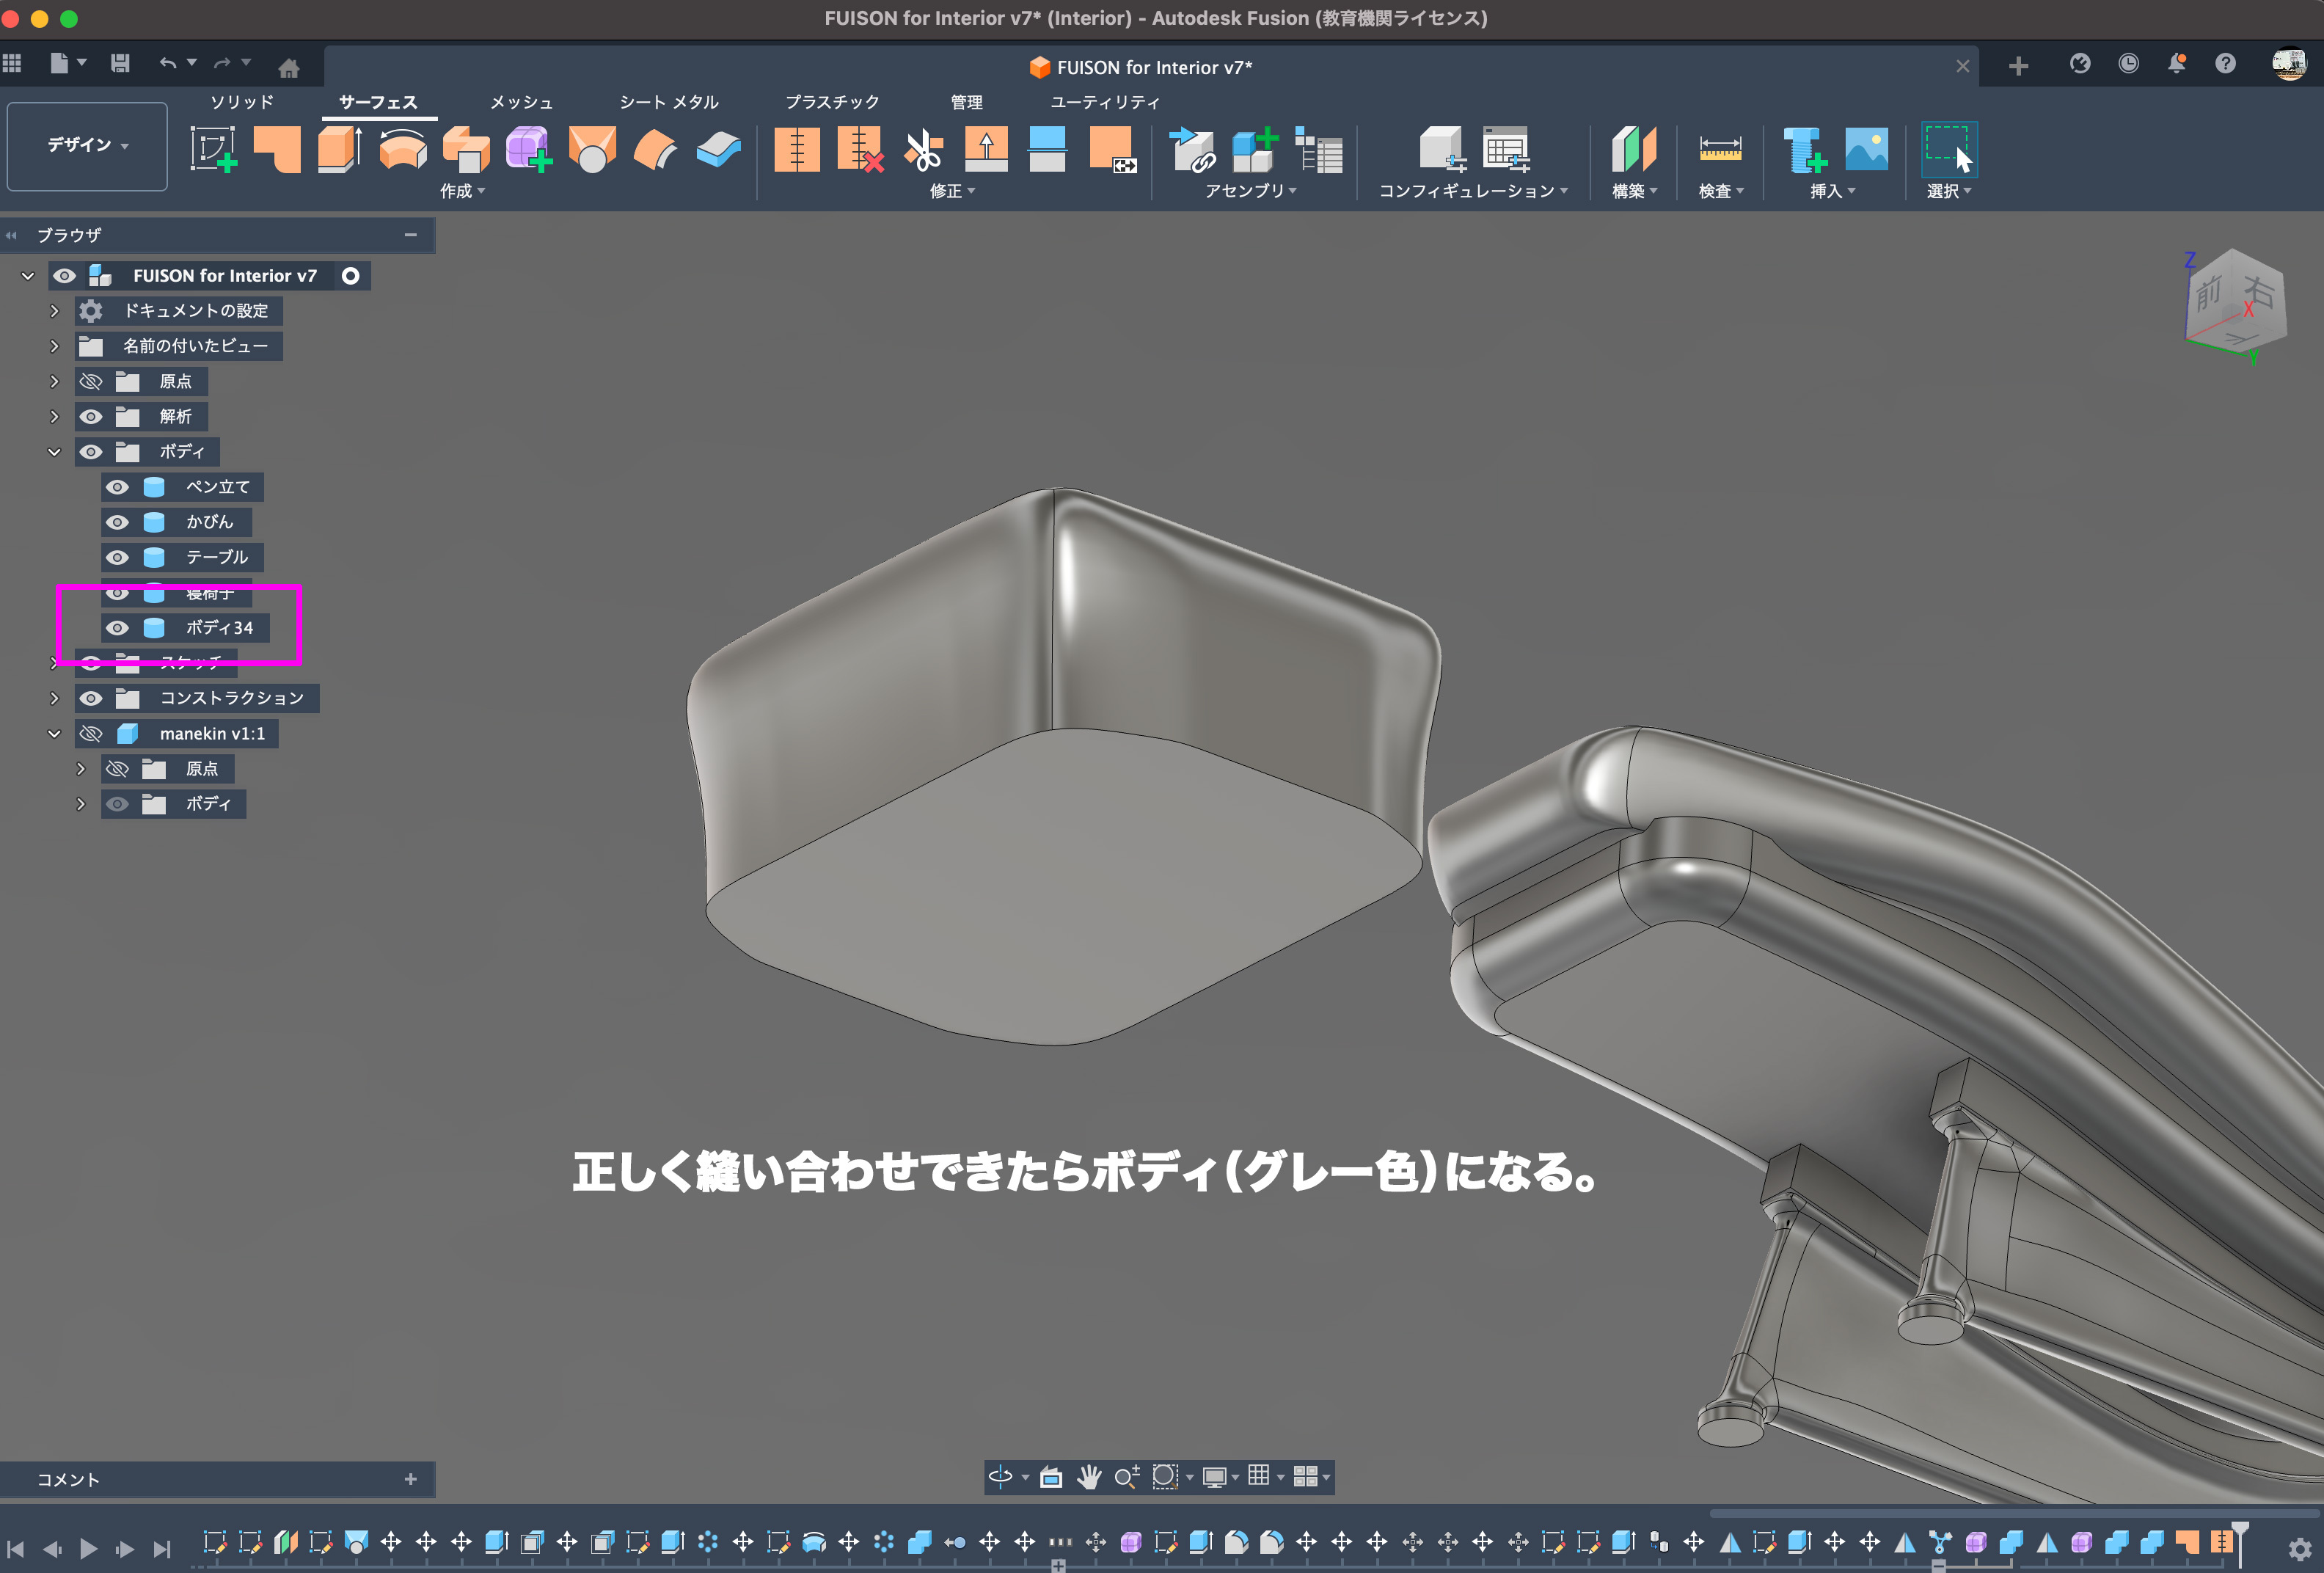This screenshot has height=1573, width=2324.
Task: Click the Insert image icon
Action: 1866,150
